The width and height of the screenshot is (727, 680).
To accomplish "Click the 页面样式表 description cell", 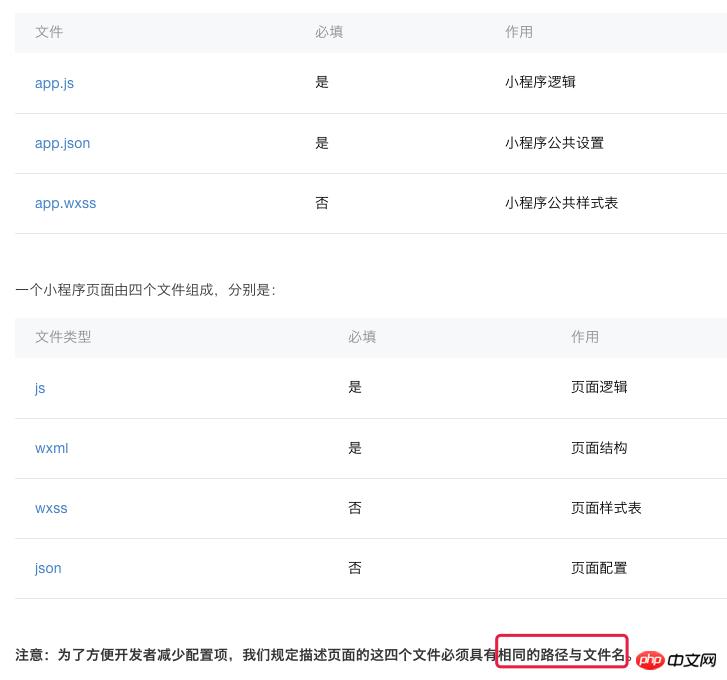I will [606, 508].
